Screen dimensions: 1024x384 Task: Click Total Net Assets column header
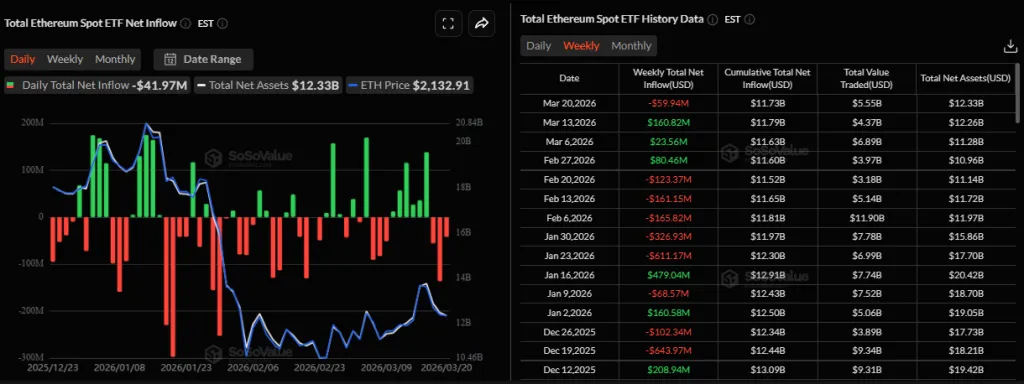coord(965,78)
